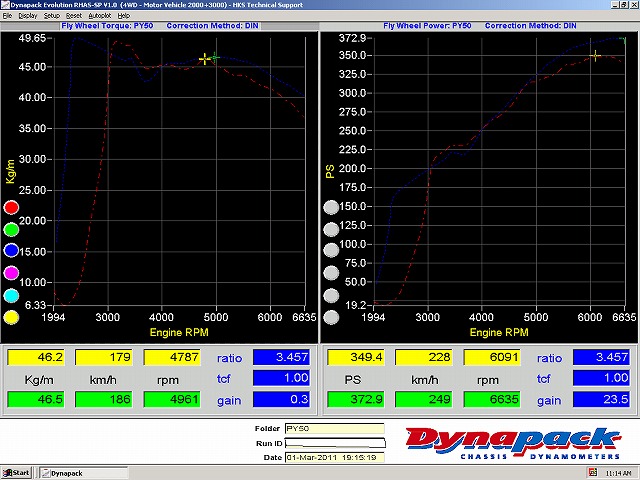This screenshot has height=480, width=640.
Task: Click the torque panel tcf field 1.00
Action: [x=281, y=378]
